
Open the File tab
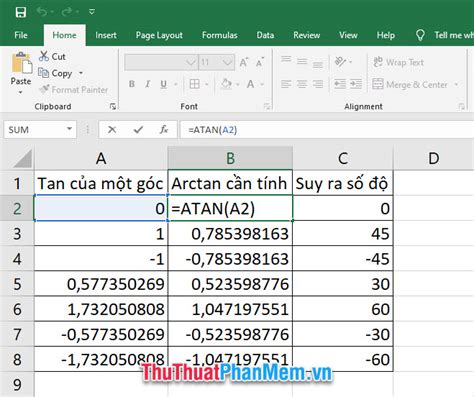pos(21,35)
